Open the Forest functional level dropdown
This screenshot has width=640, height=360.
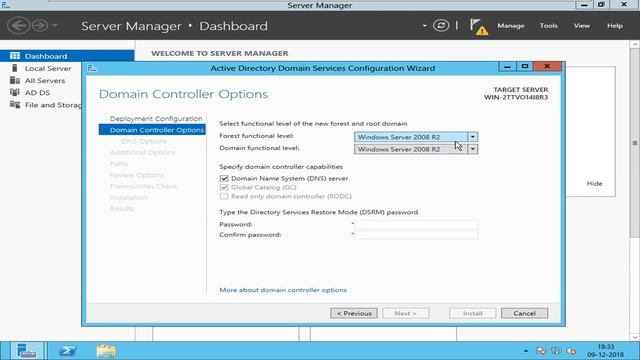(416, 137)
